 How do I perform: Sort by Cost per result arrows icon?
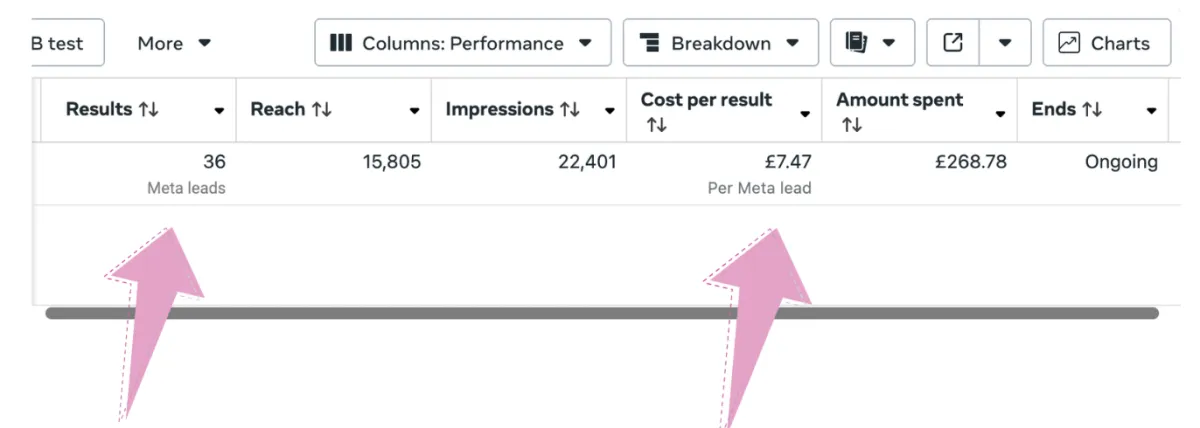pyautogui.click(x=655, y=125)
